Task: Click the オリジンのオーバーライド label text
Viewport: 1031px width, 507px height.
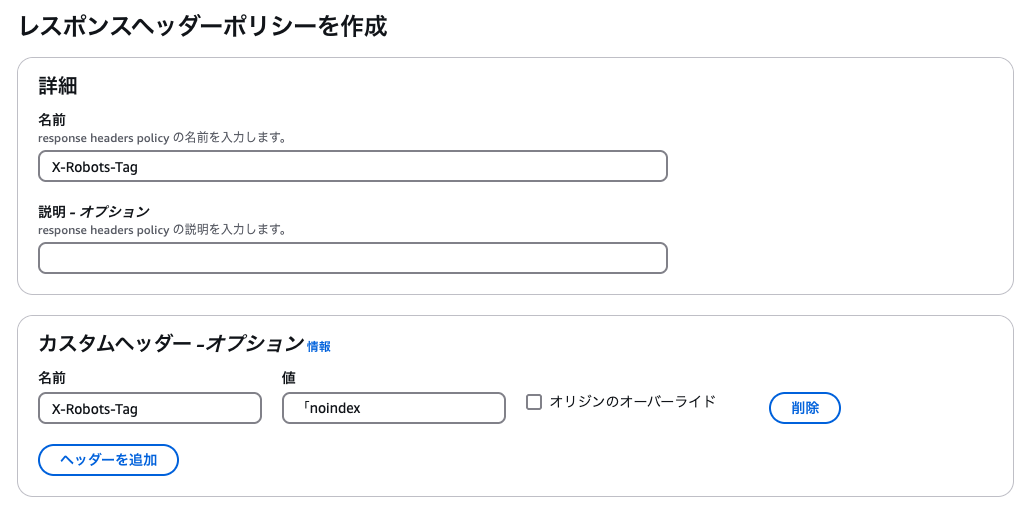Action: 633,401
